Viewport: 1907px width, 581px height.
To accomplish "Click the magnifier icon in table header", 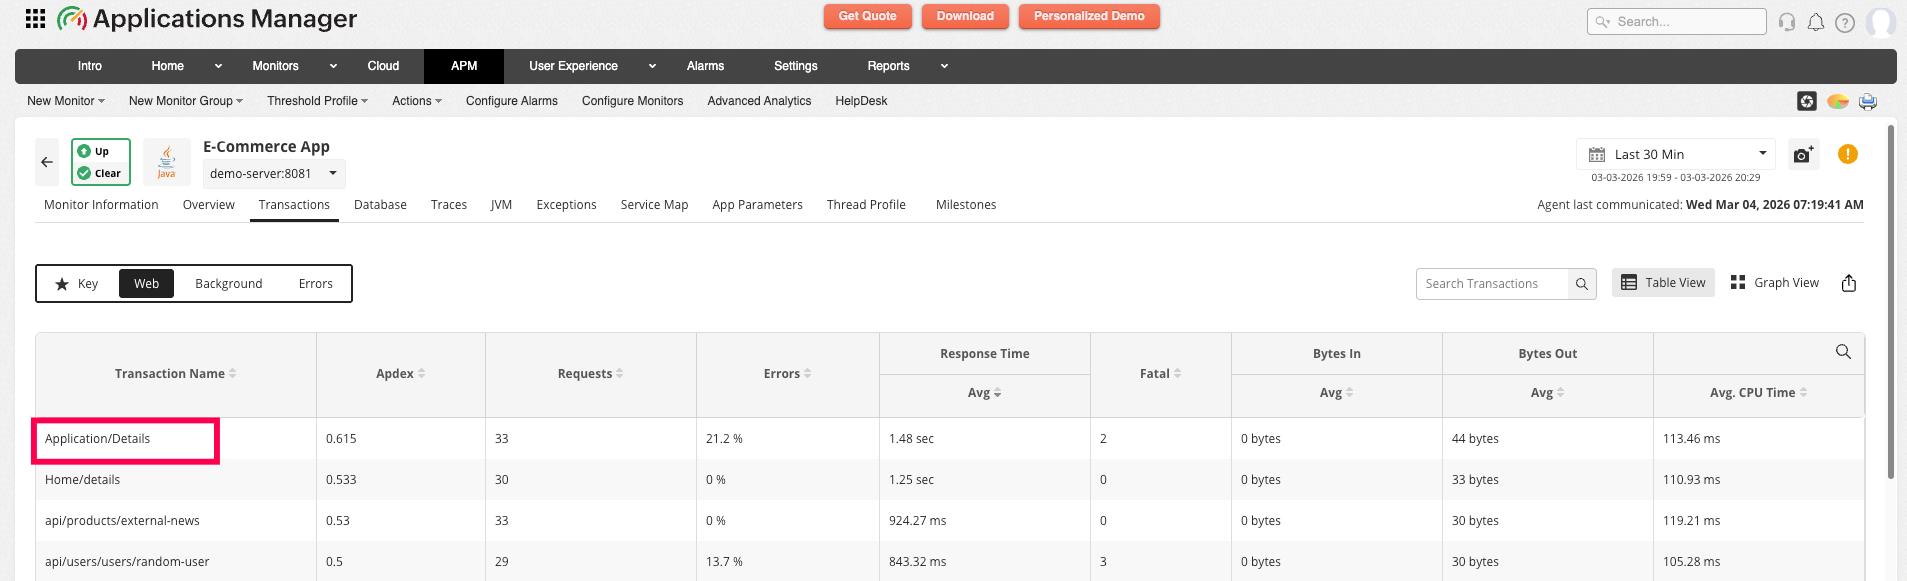I will (1843, 352).
